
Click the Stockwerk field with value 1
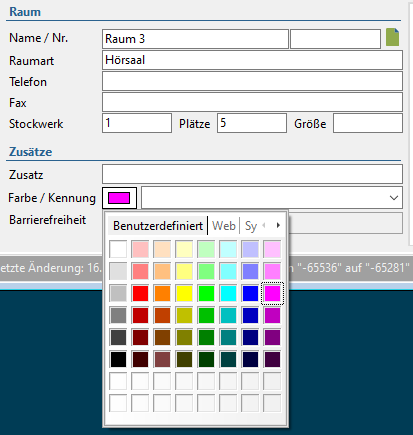click(137, 123)
